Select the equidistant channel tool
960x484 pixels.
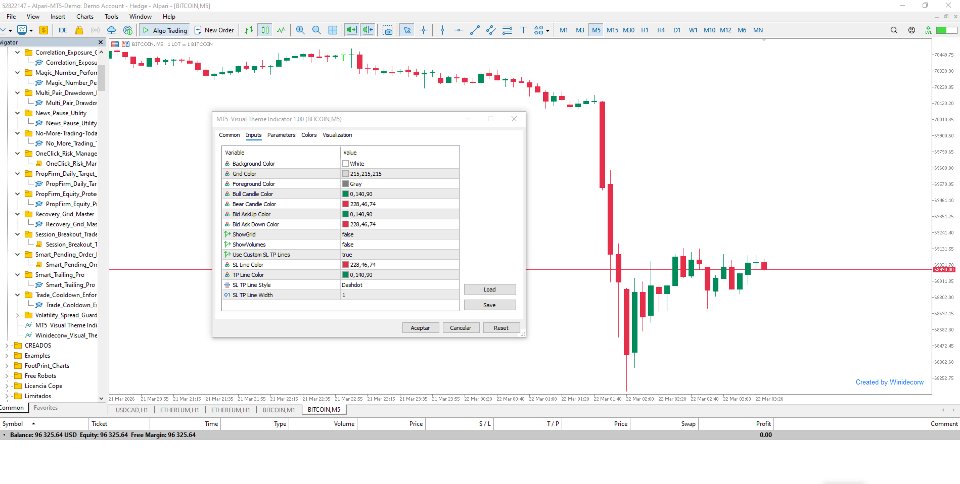(x=490, y=30)
